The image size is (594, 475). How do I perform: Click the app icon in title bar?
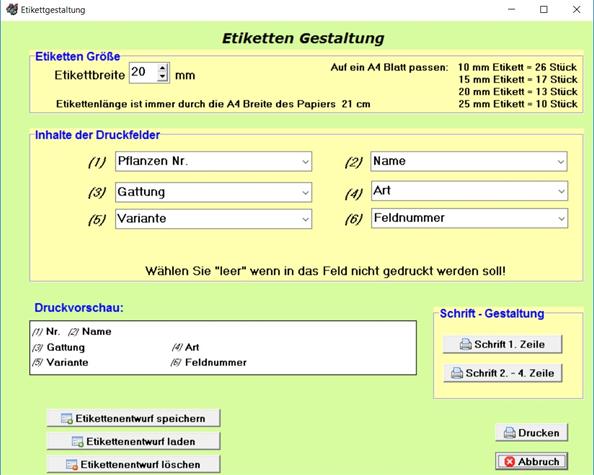[x=12, y=9]
